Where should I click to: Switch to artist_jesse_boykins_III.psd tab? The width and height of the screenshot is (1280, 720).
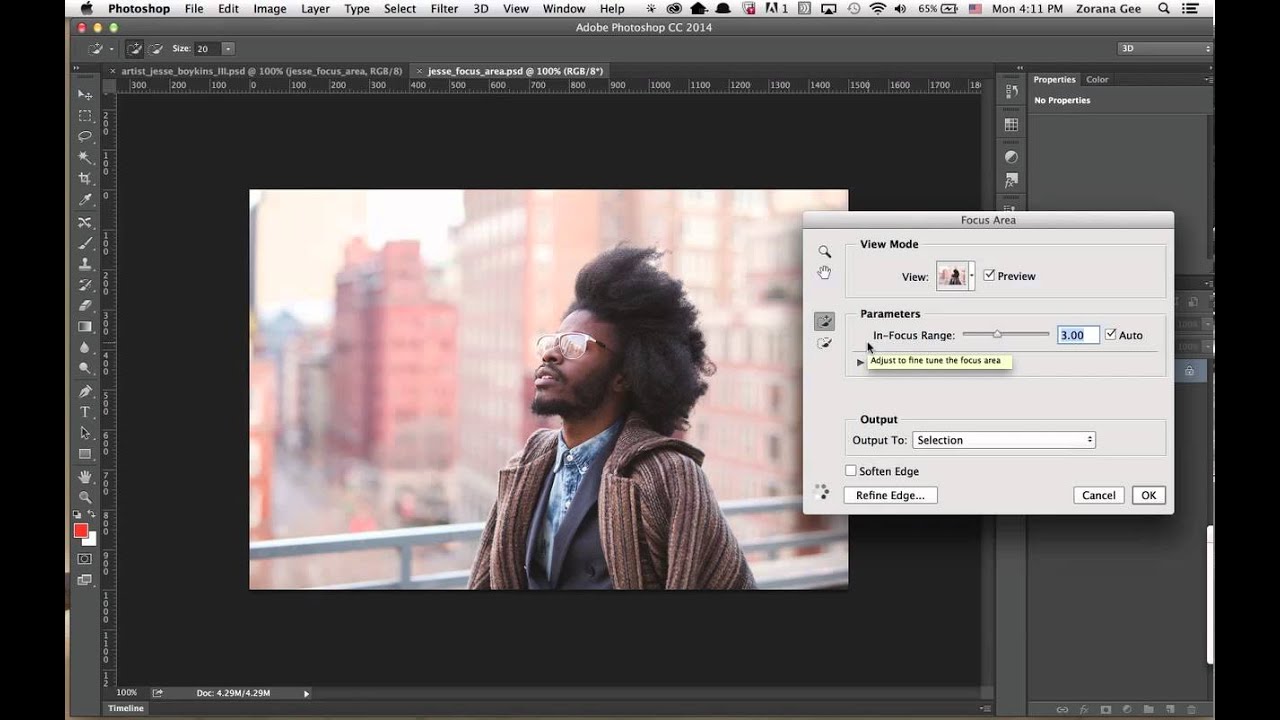(x=261, y=71)
